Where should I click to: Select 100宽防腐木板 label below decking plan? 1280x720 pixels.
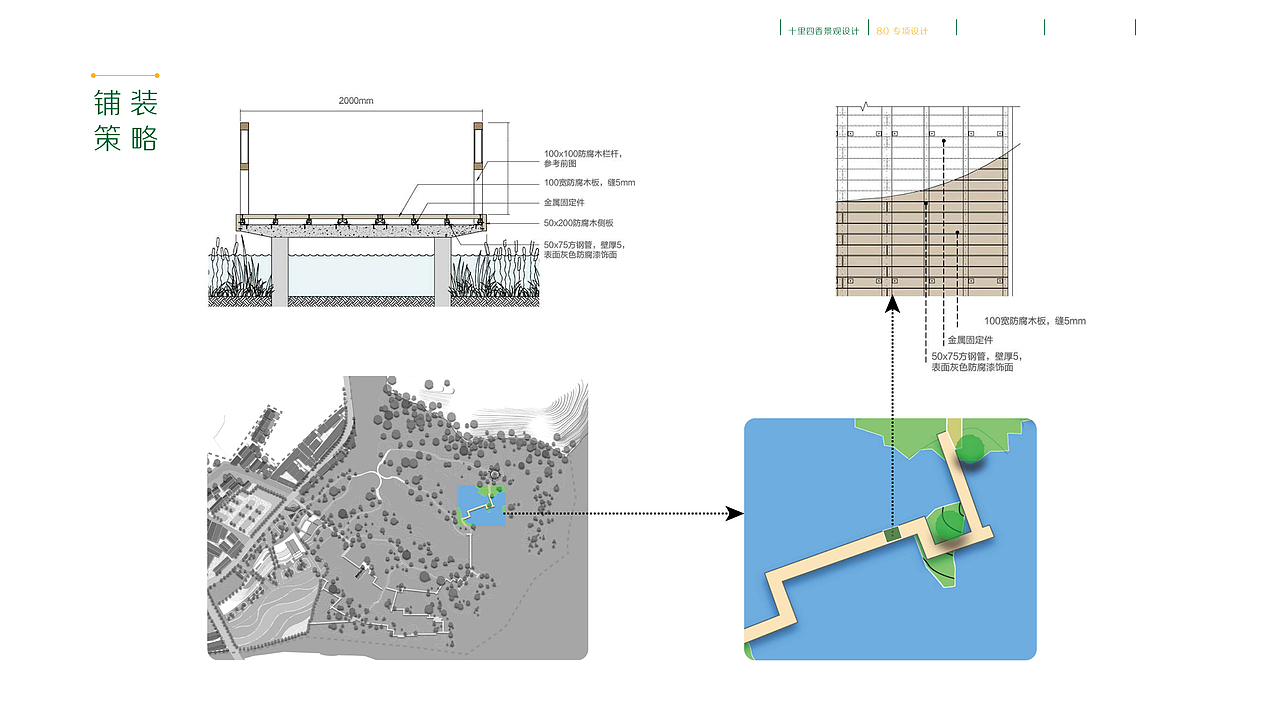(1034, 321)
